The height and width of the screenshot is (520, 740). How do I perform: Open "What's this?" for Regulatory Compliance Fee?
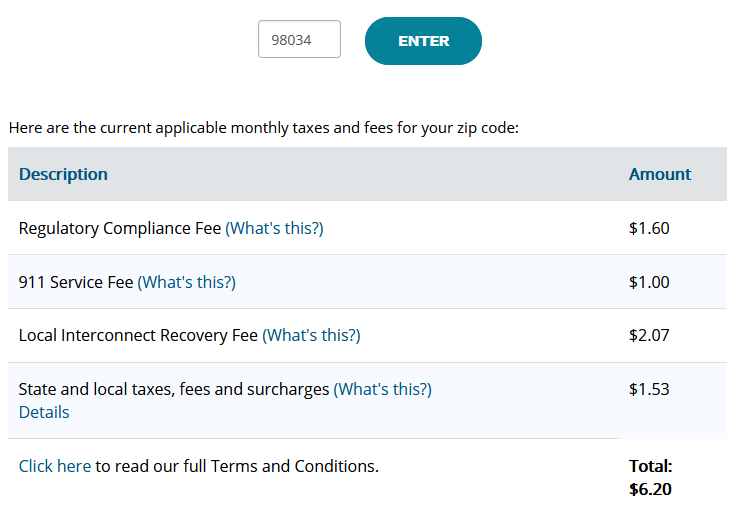coord(274,228)
